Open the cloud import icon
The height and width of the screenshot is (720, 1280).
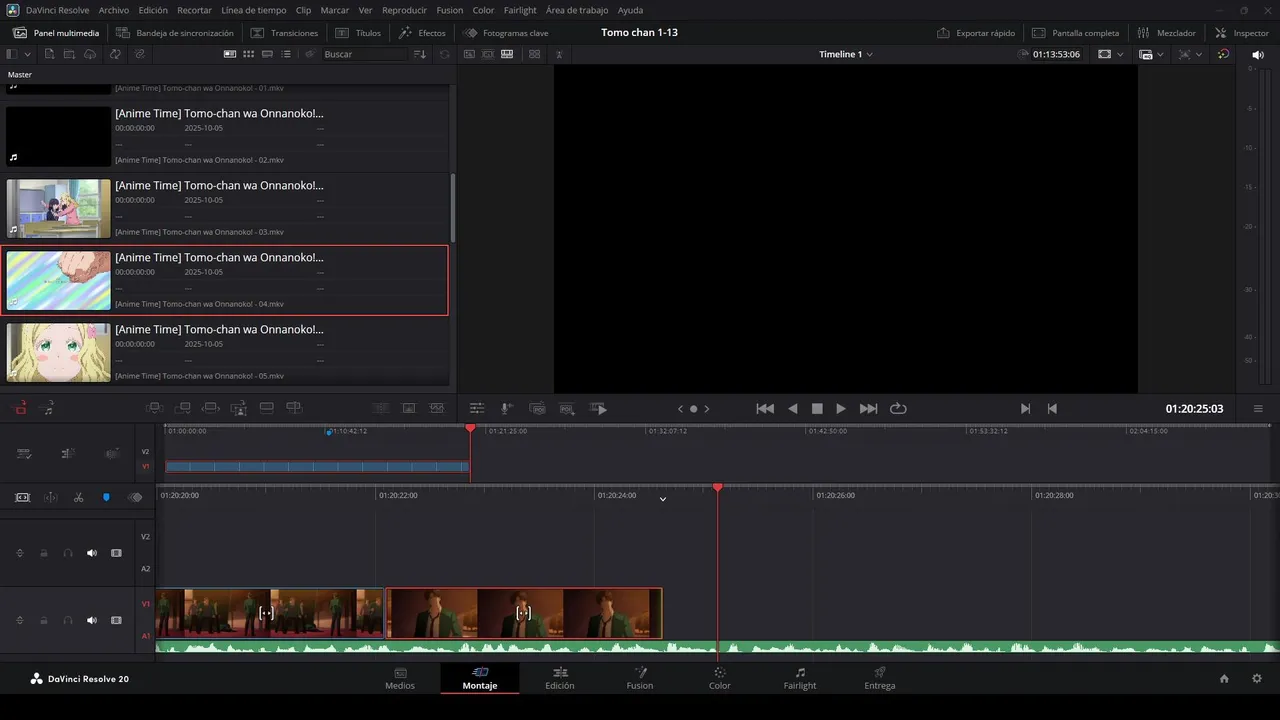coord(91,54)
